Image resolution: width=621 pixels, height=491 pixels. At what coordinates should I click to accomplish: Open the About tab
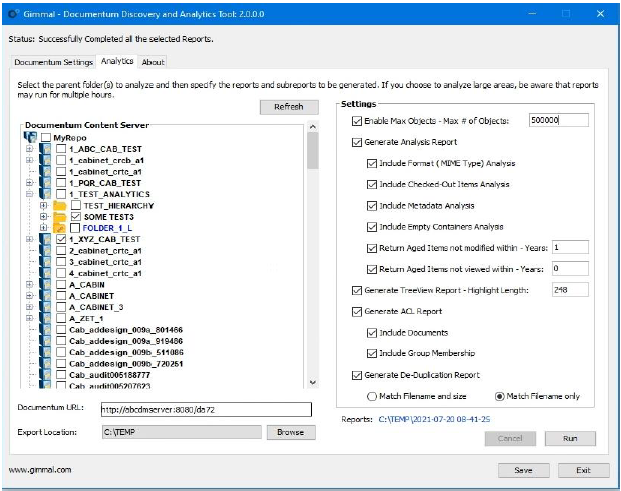153,62
